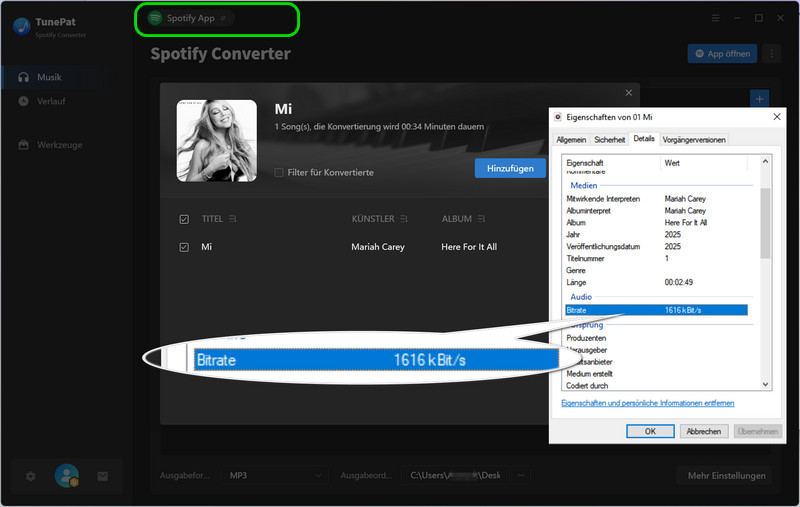
Task: Open the user account avatar
Action: point(67,475)
